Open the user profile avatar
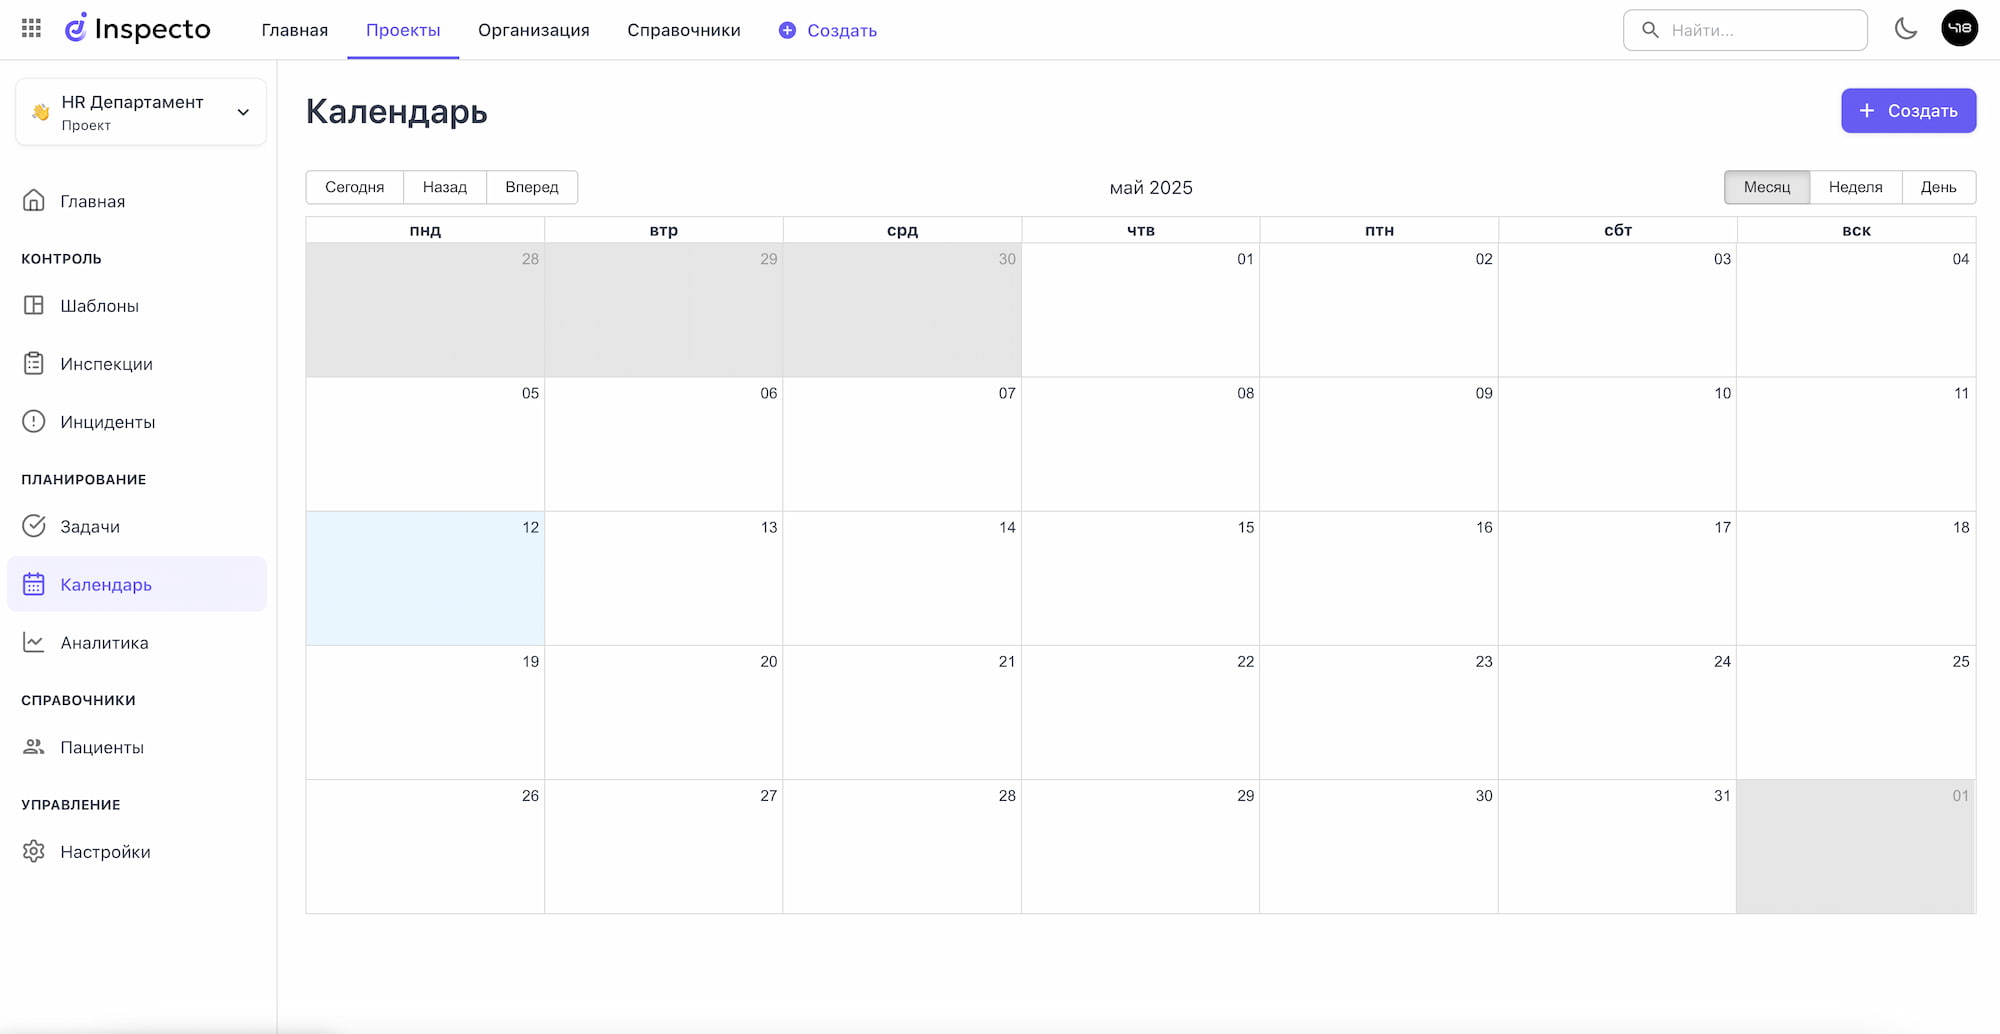 (1959, 29)
